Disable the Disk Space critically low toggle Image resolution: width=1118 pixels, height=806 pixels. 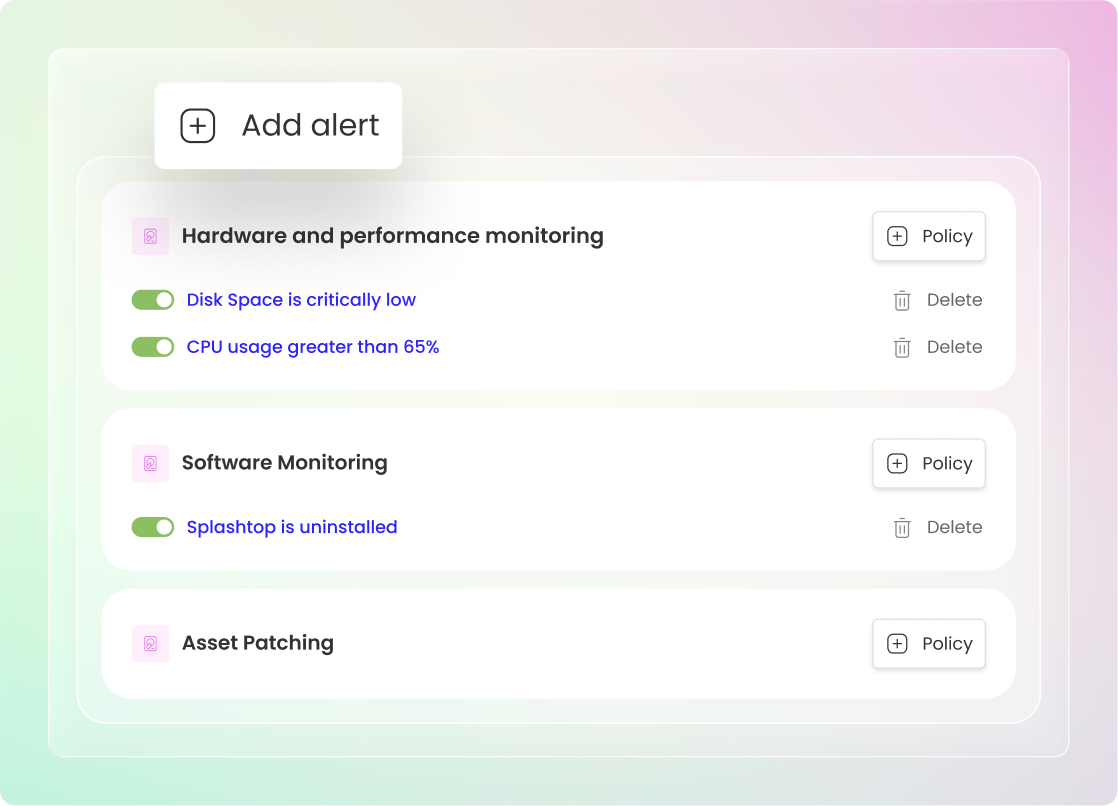click(153, 300)
